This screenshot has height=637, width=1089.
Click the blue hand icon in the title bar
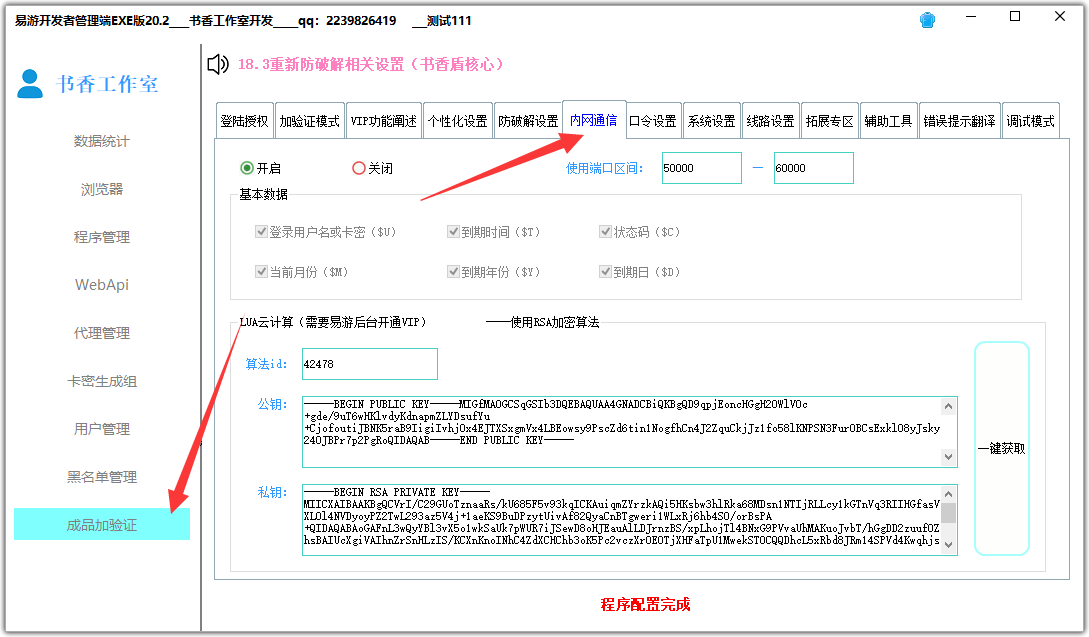(927, 17)
